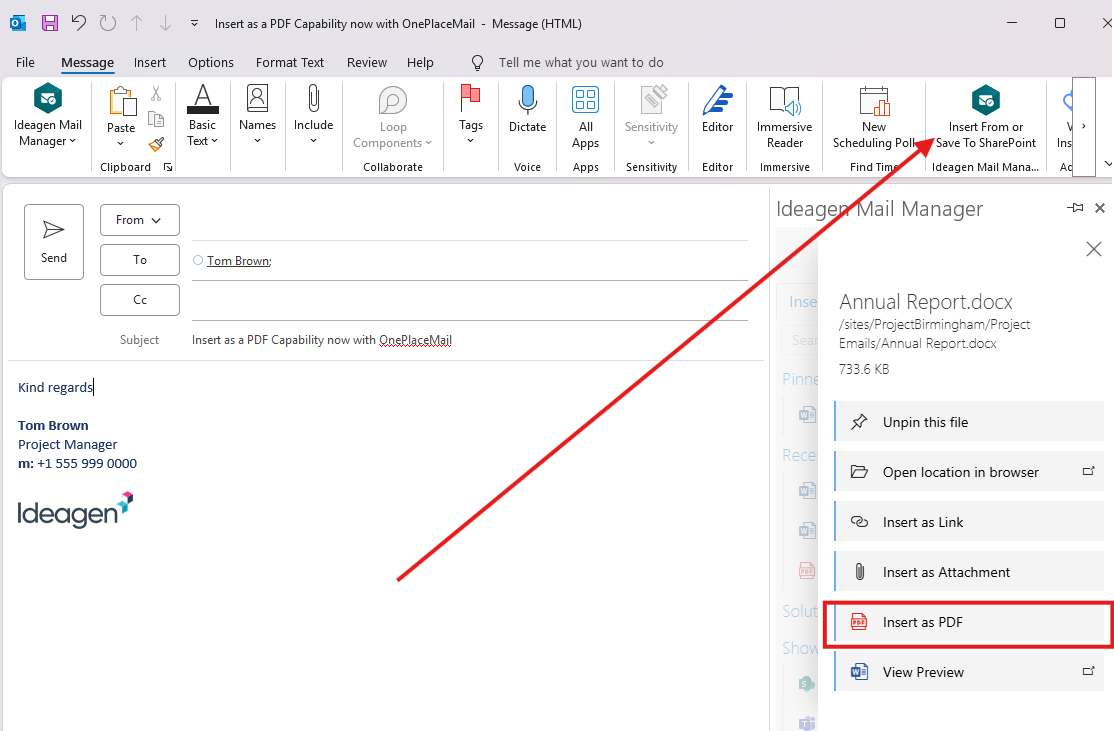Click View Preview
1114x731 pixels.
(x=969, y=672)
